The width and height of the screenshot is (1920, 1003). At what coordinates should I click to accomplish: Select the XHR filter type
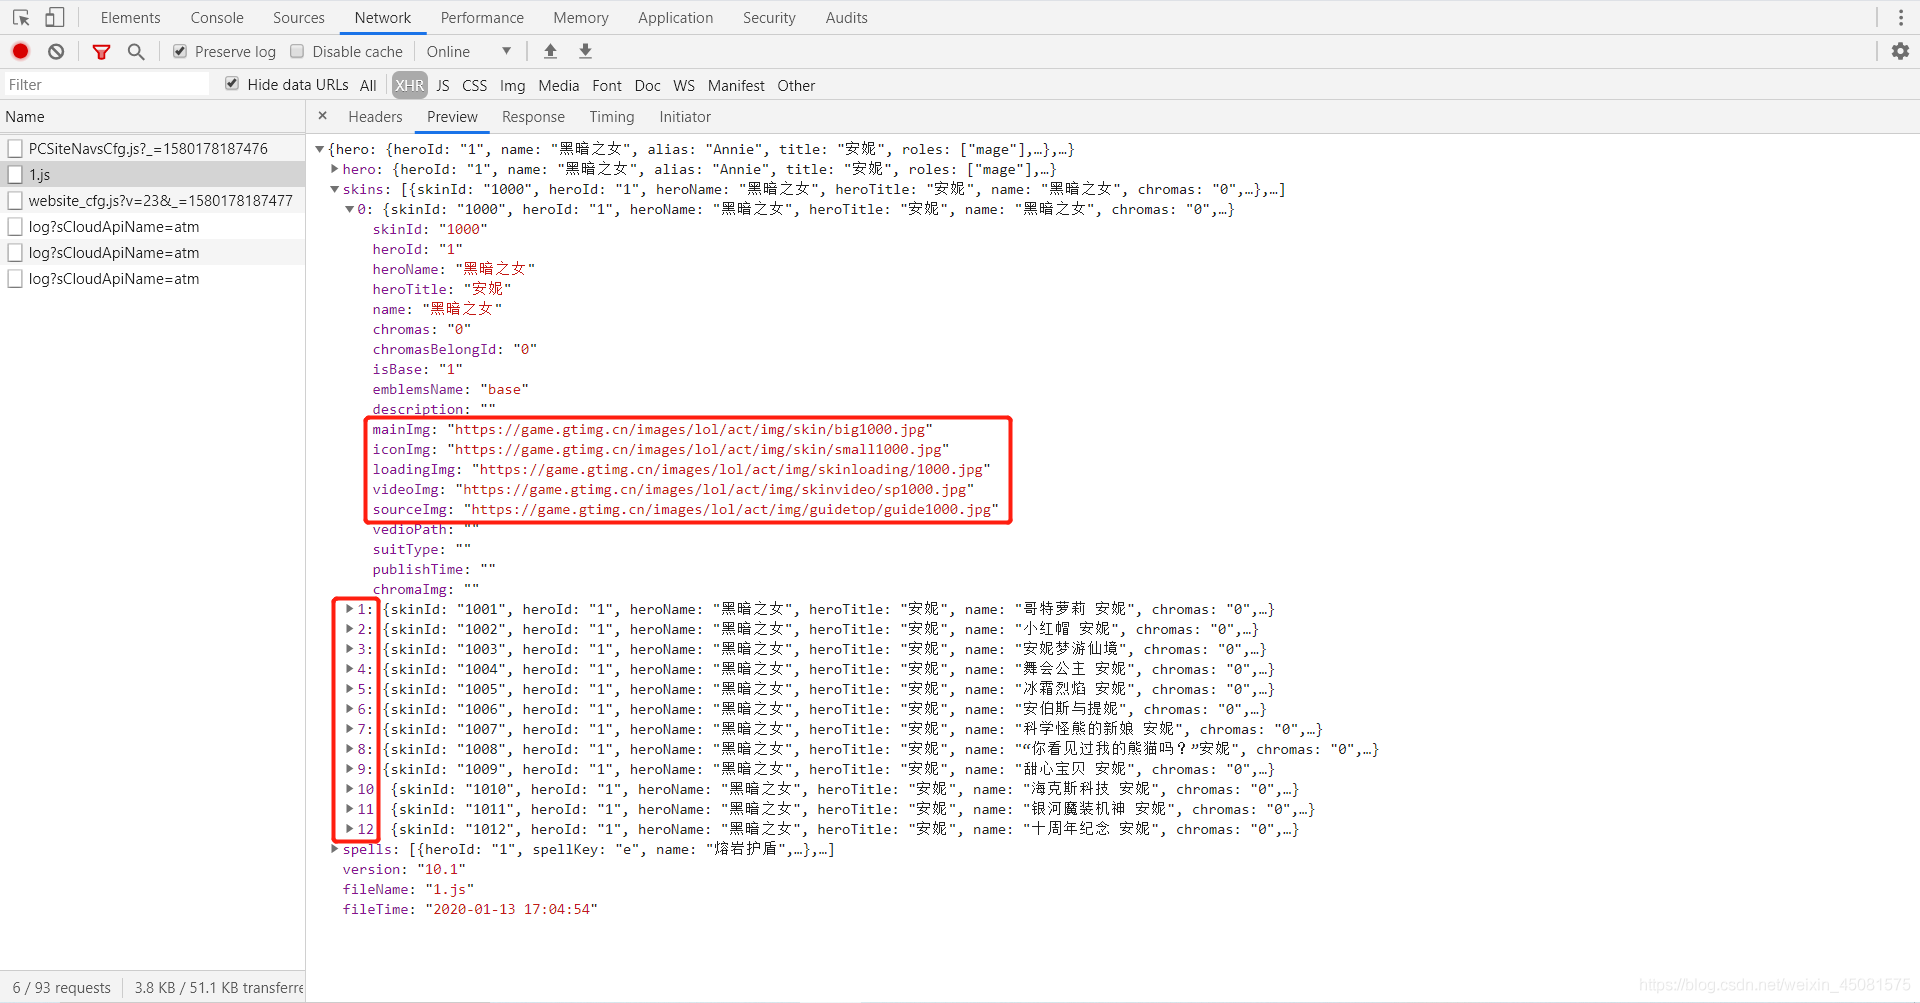pos(409,85)
